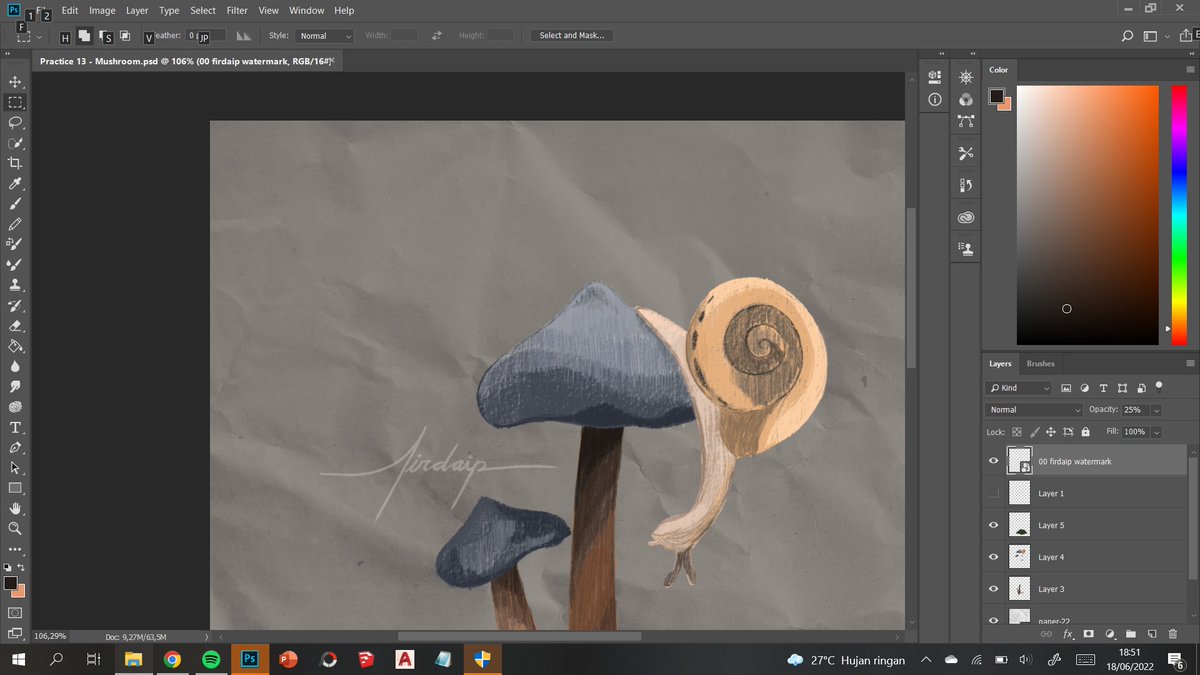This screenshot has height=675, width=1200.
Task: Show the hidden Layer 1
Action: click(993, 493)
